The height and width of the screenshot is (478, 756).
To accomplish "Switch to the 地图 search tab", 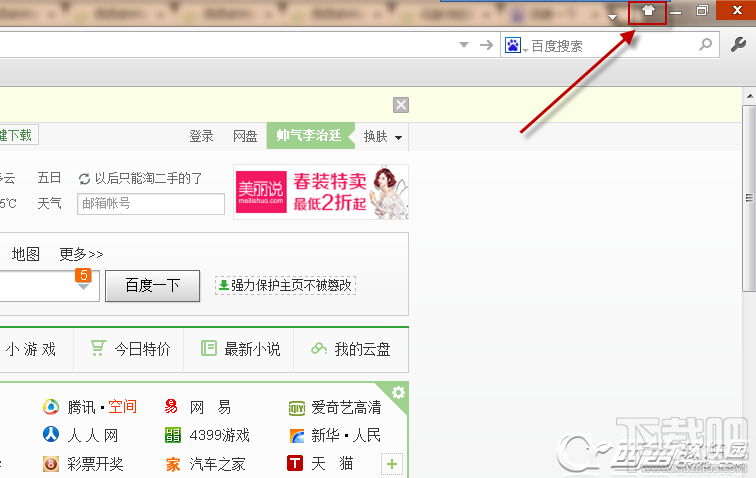I will pos(26,254).
